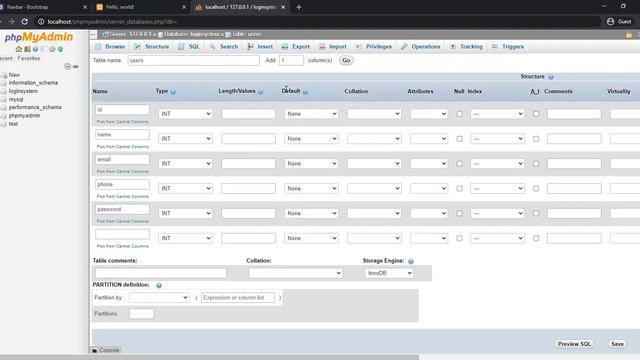Open Type dropdown for email column

click(185, 164)
